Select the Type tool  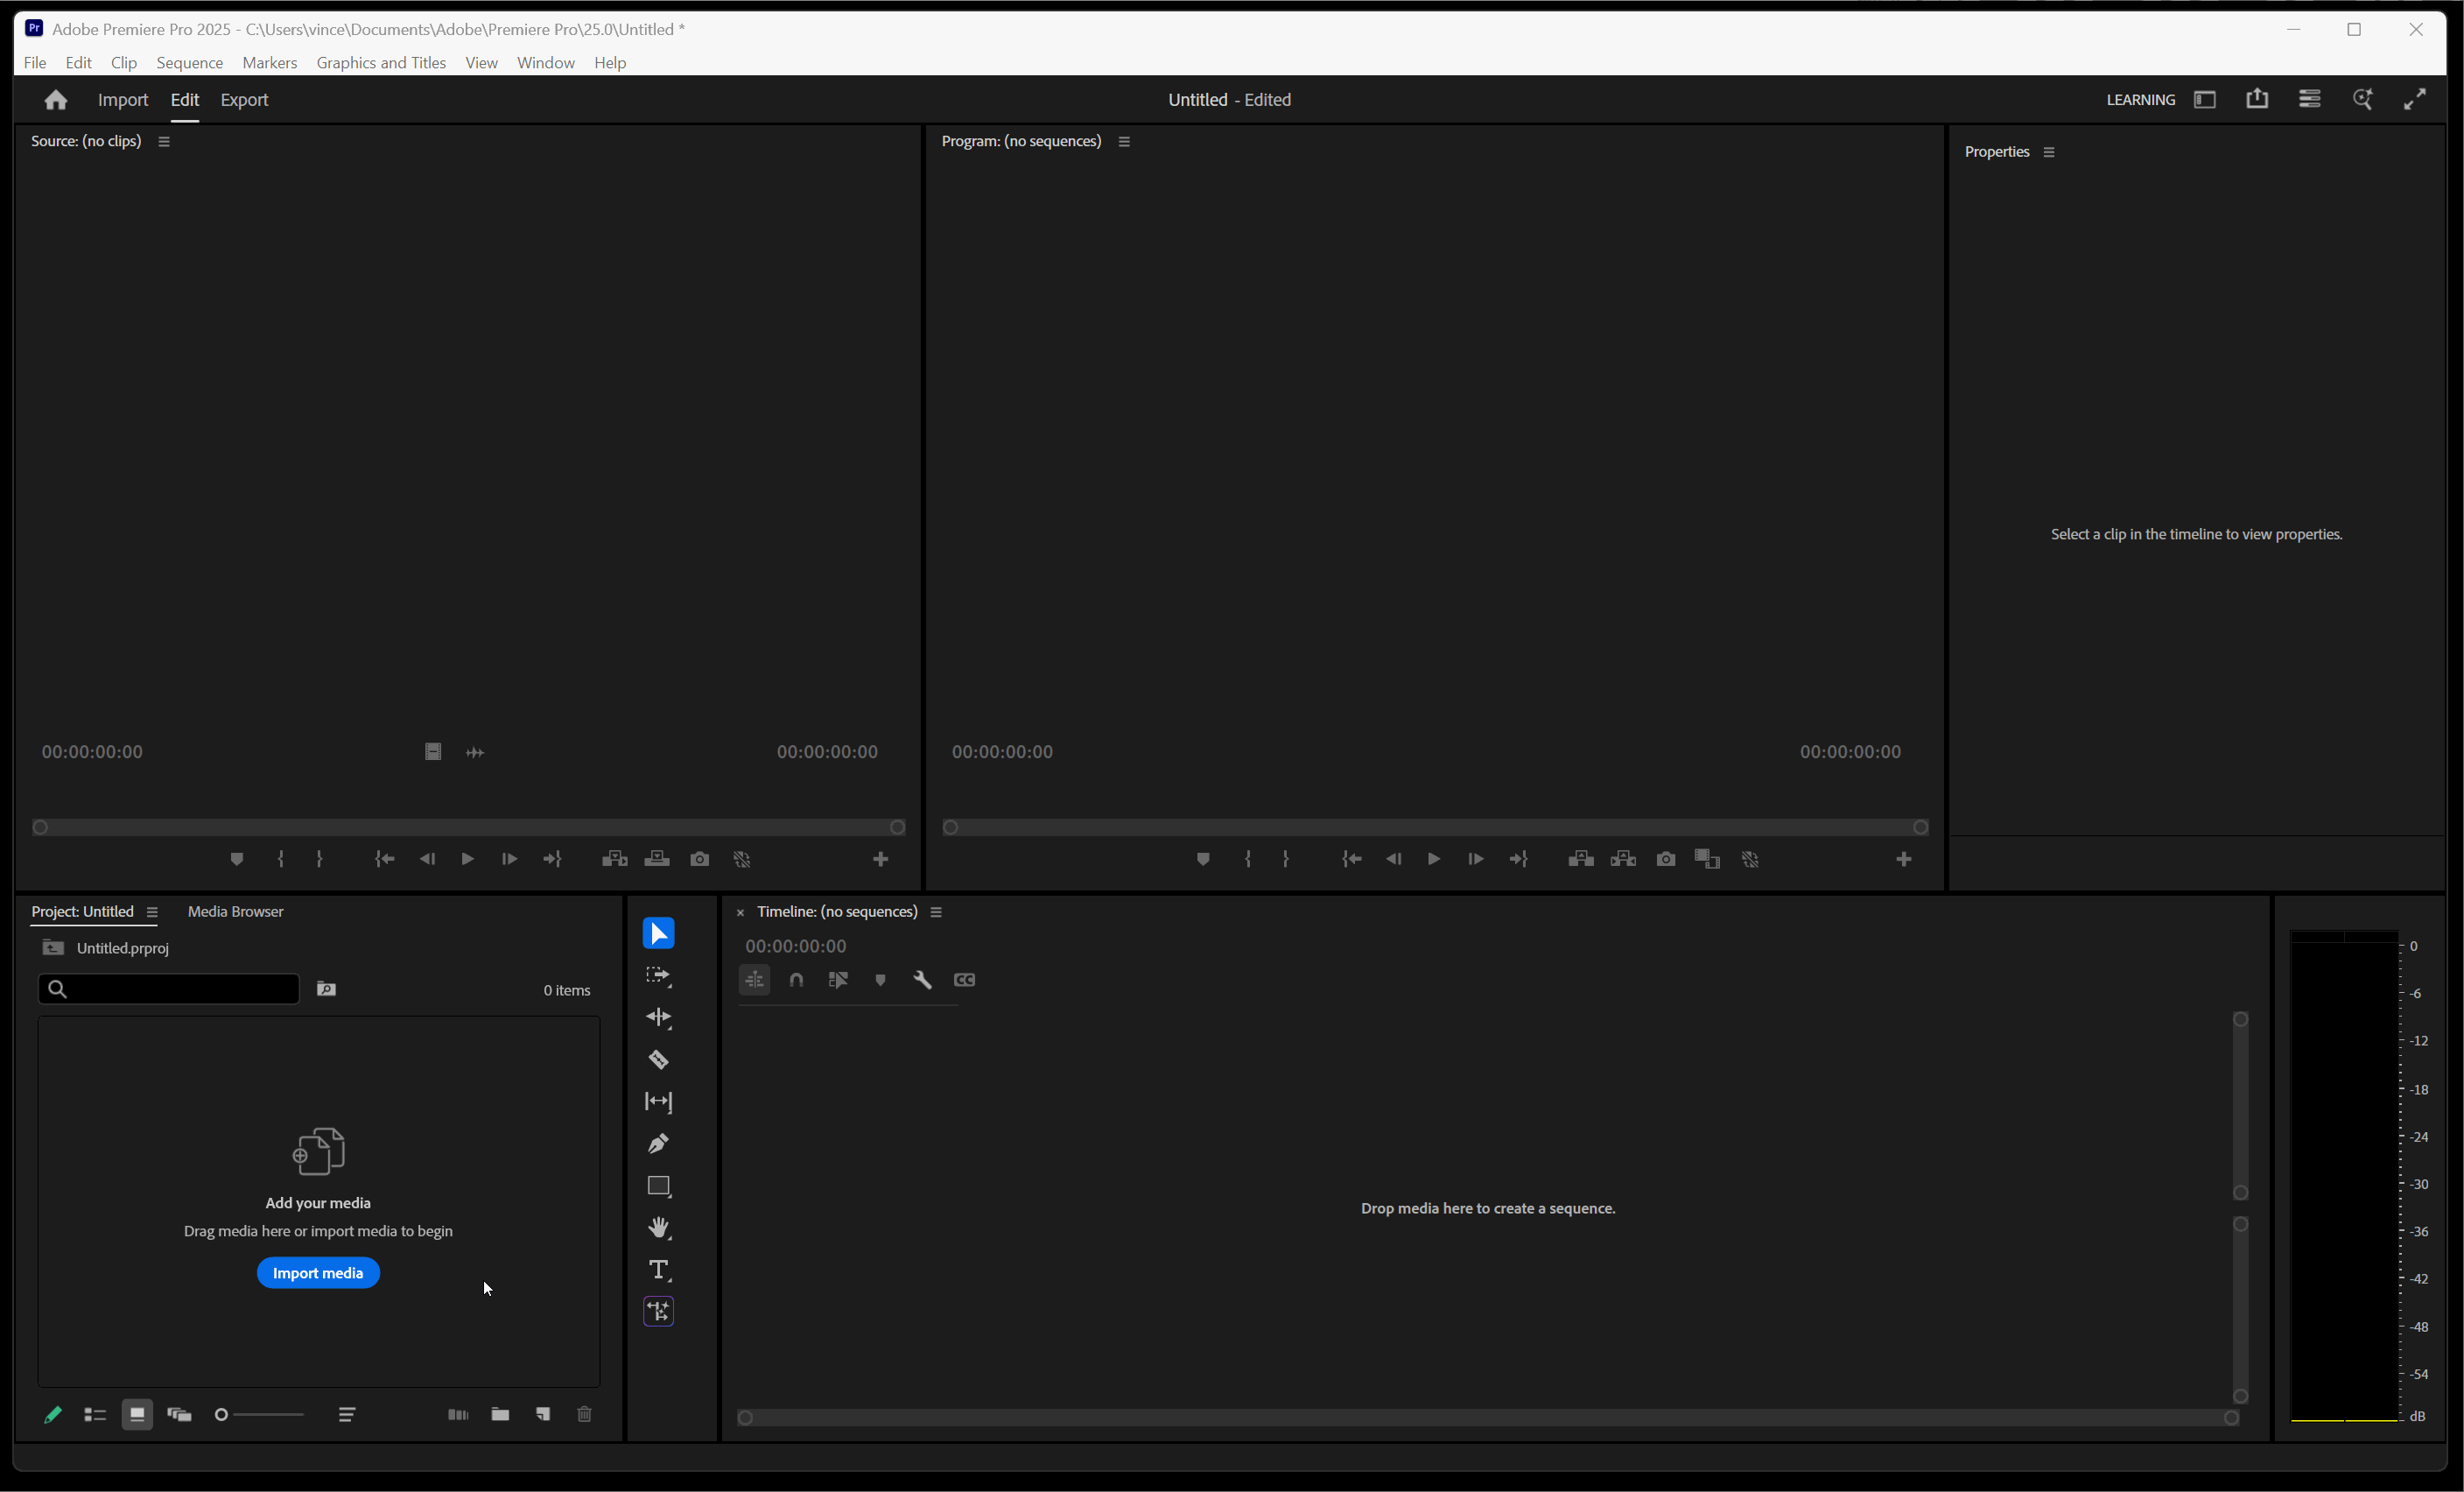pyautogui.click(x=658, y=1270)
